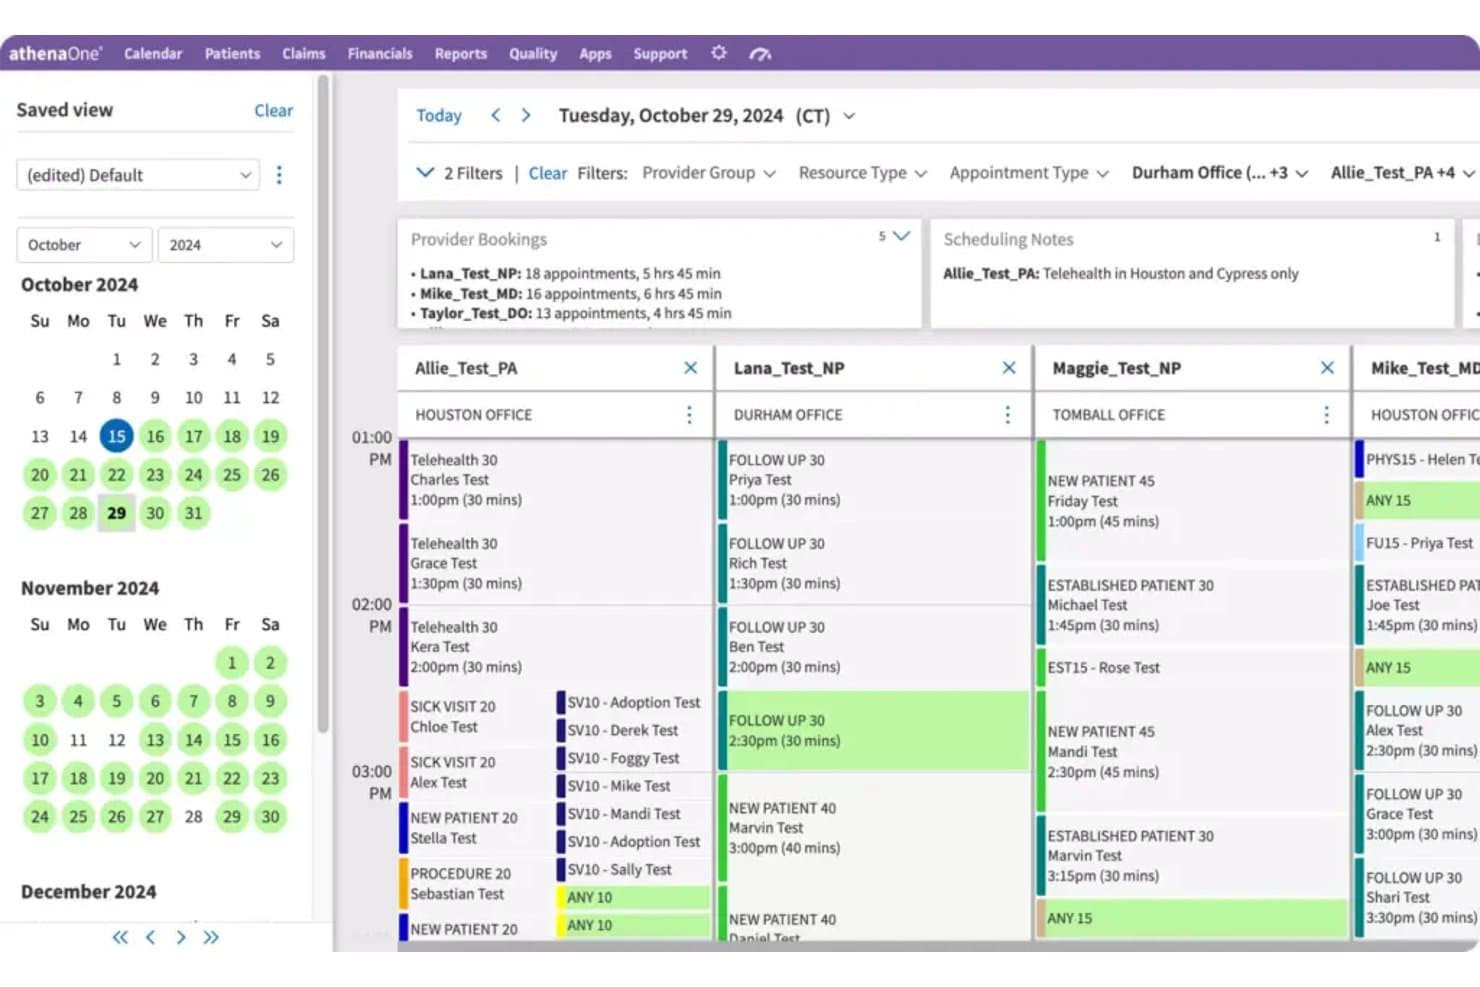Show next month in mini calendar

[x=180, y=937]
